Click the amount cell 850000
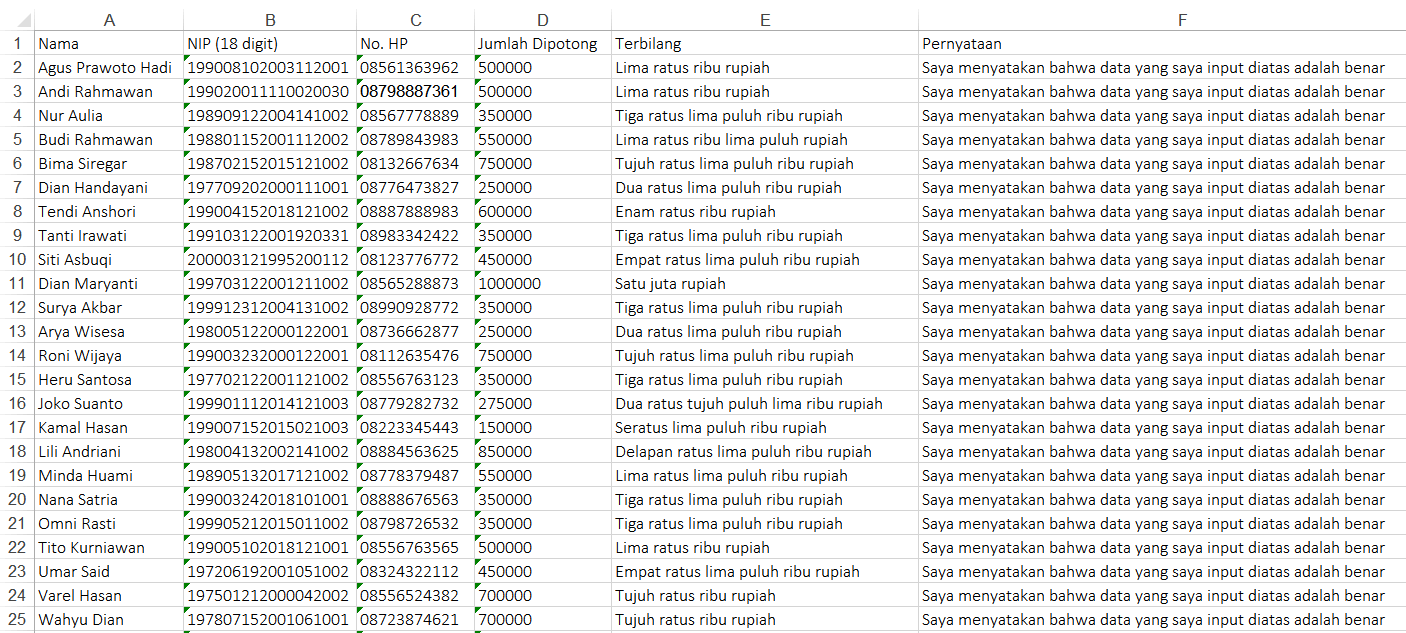Image resolution: width=1406 pixels, height=633 pixels. [542, 452]
